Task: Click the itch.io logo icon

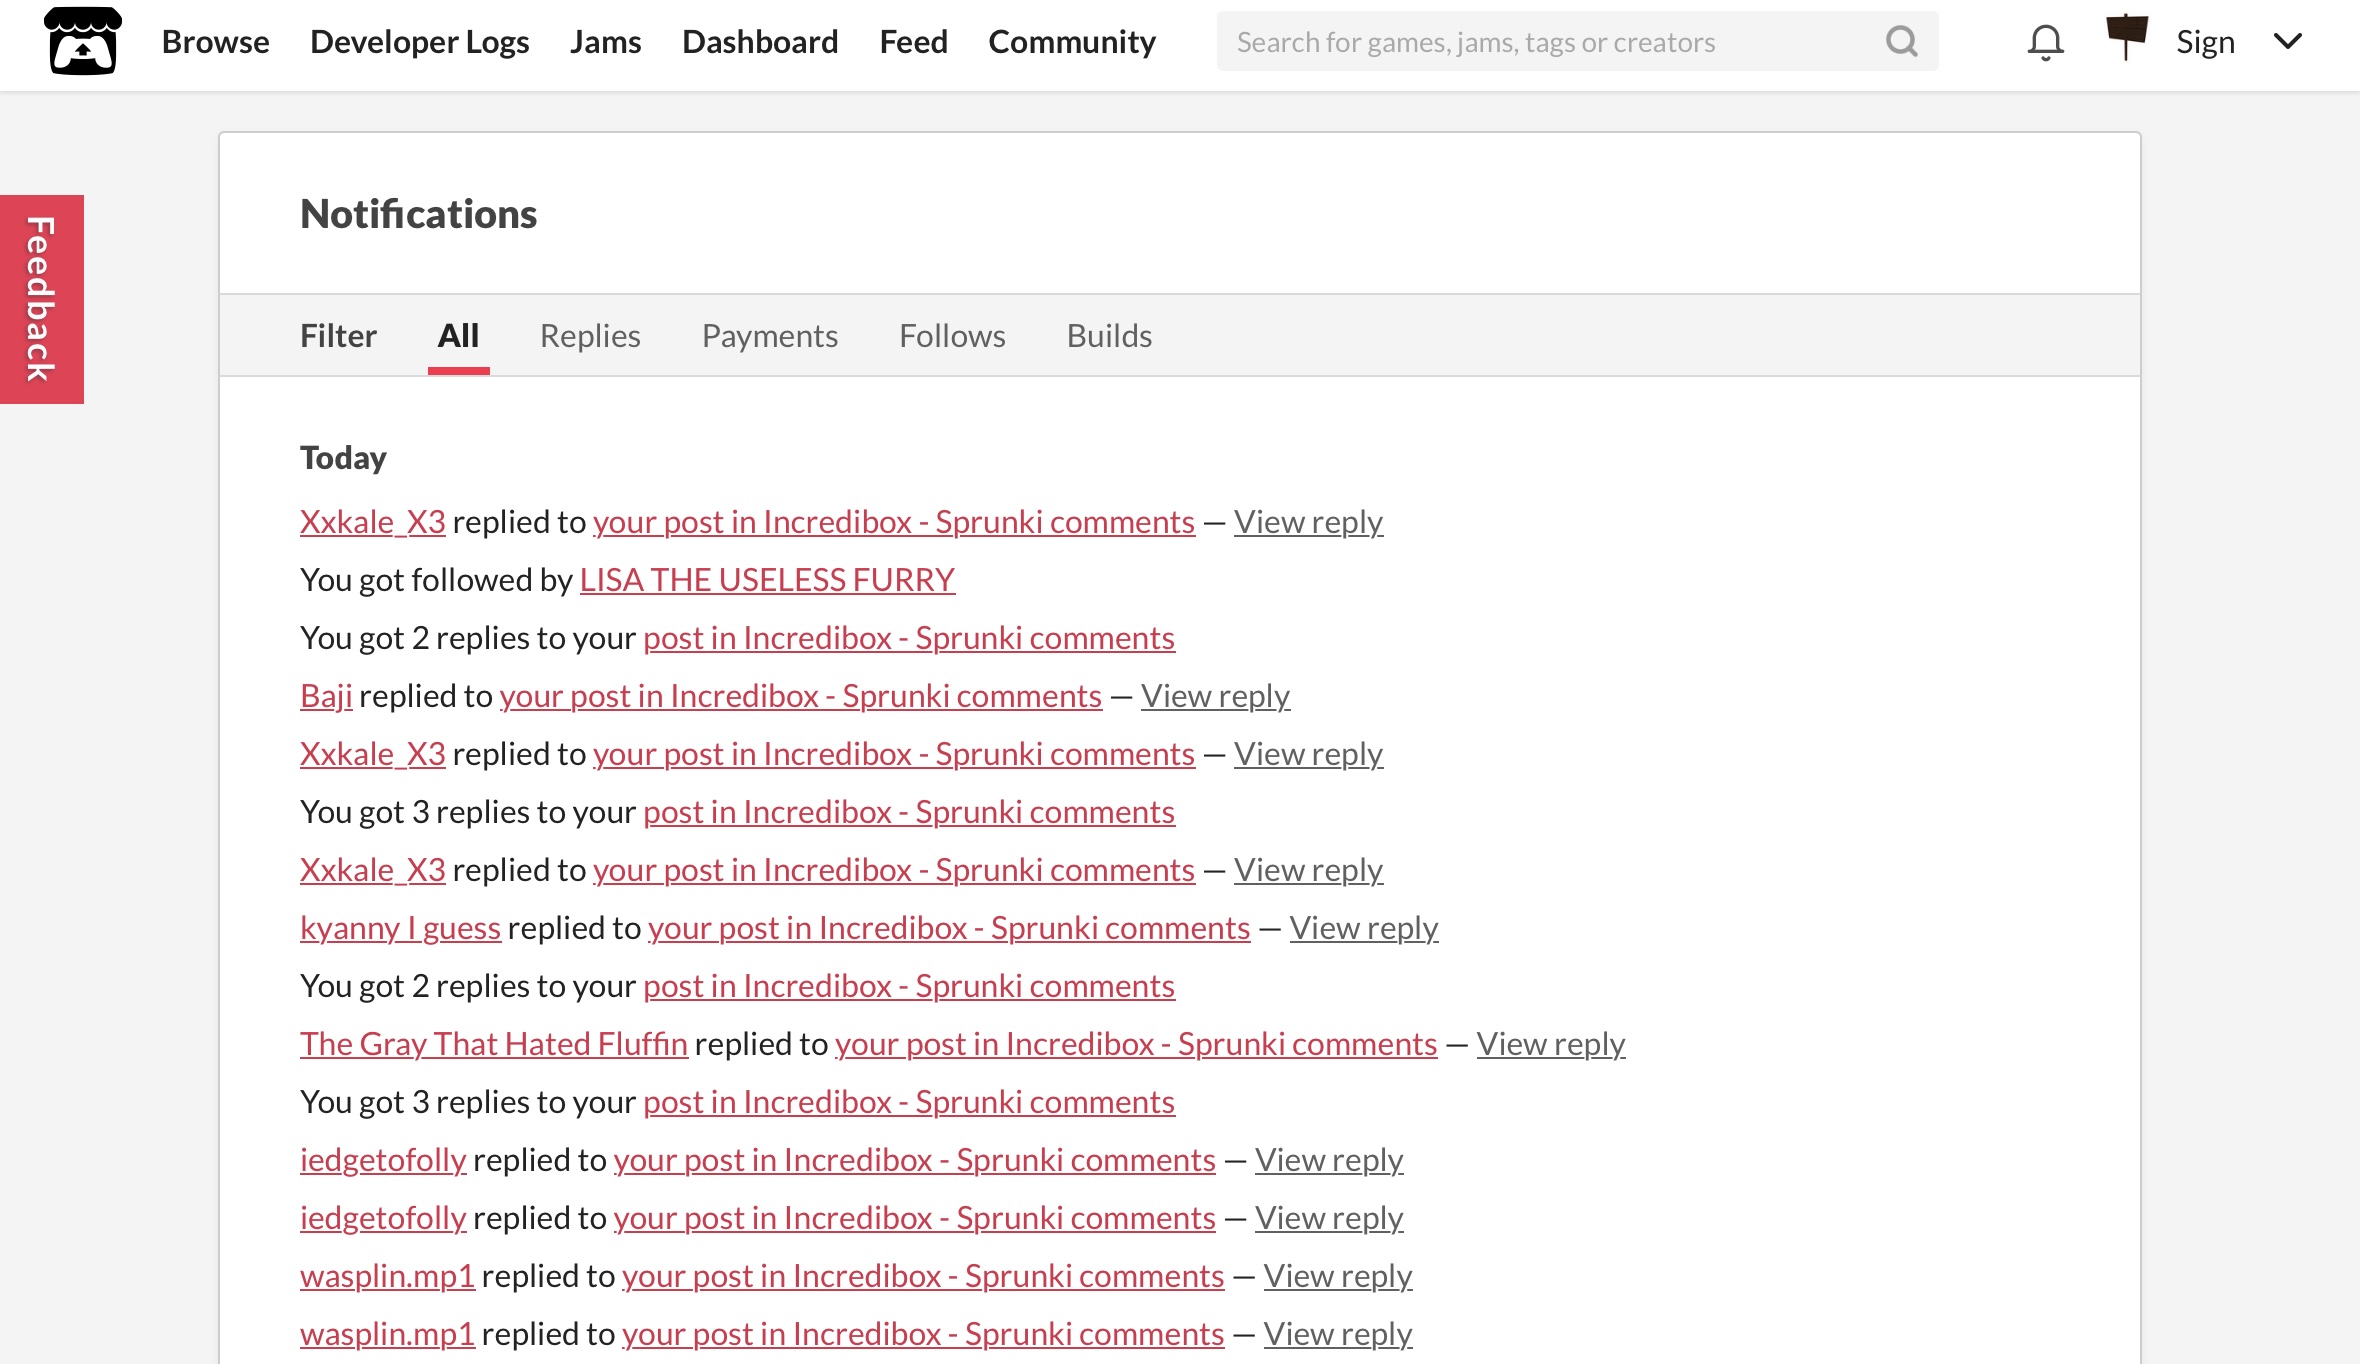Action: pyautogui.click(x=83, y=41)
